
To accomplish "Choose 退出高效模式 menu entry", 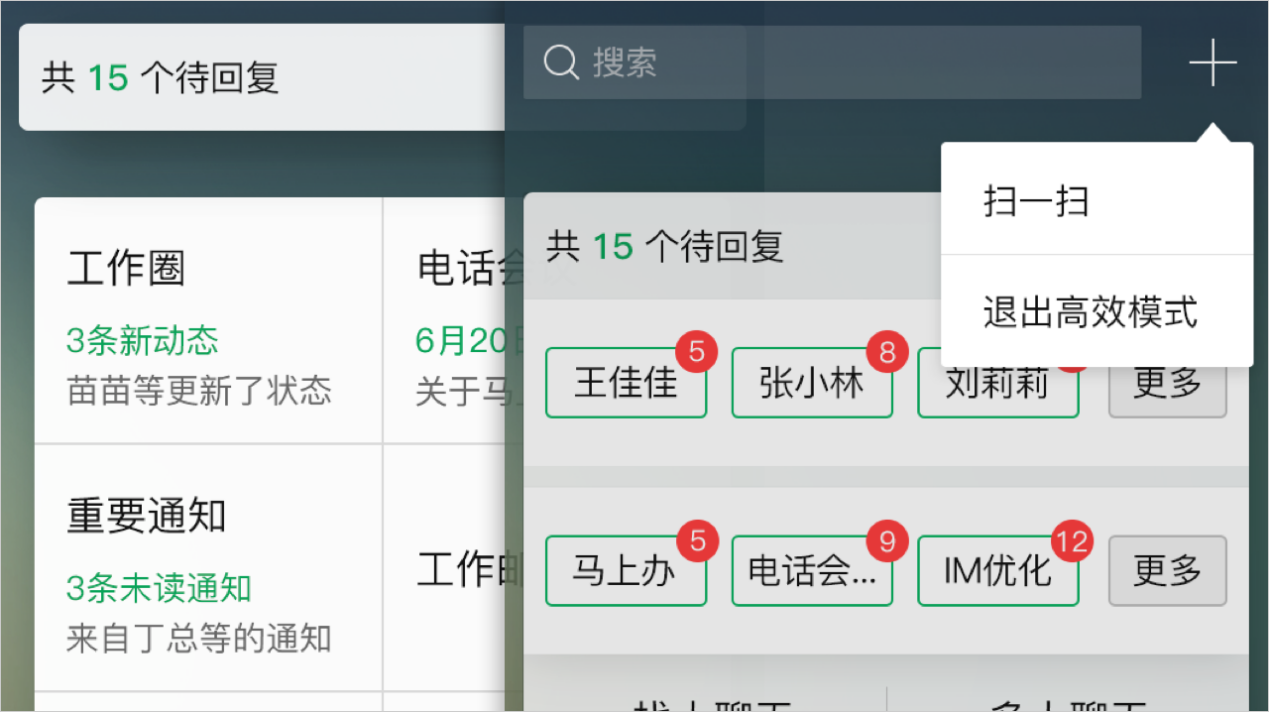I will [1090, 313].
